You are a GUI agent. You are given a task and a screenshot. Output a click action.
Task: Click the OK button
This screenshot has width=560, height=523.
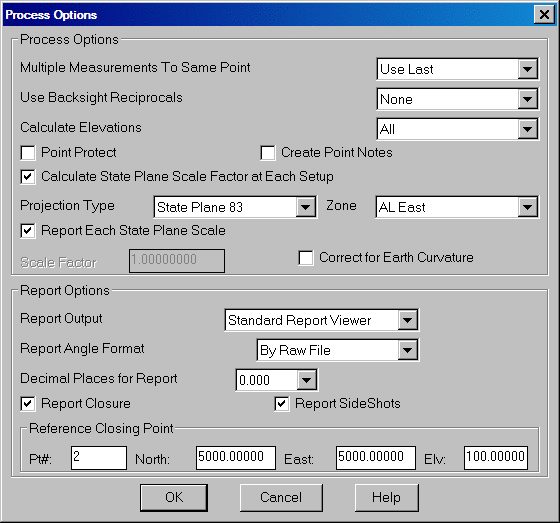(x=174, y=498)
